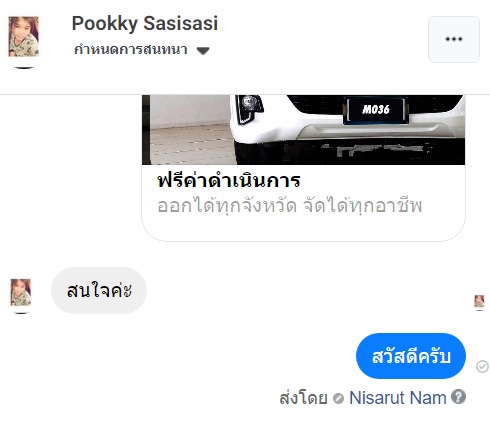Open Pookky Sasisasi's large profile picture in header

(23, 37)
